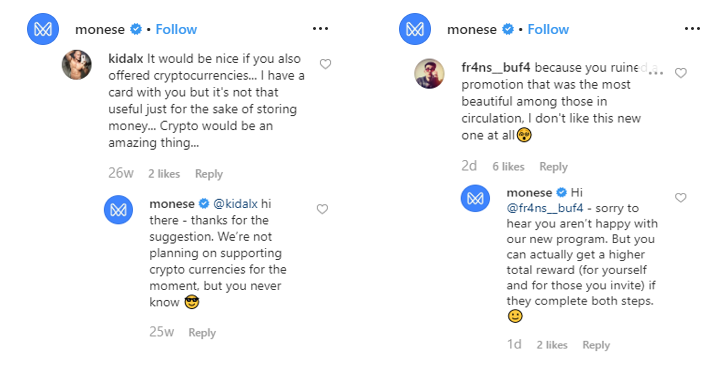Like monese's reply to fr4ns__buf4

[680, 197]
